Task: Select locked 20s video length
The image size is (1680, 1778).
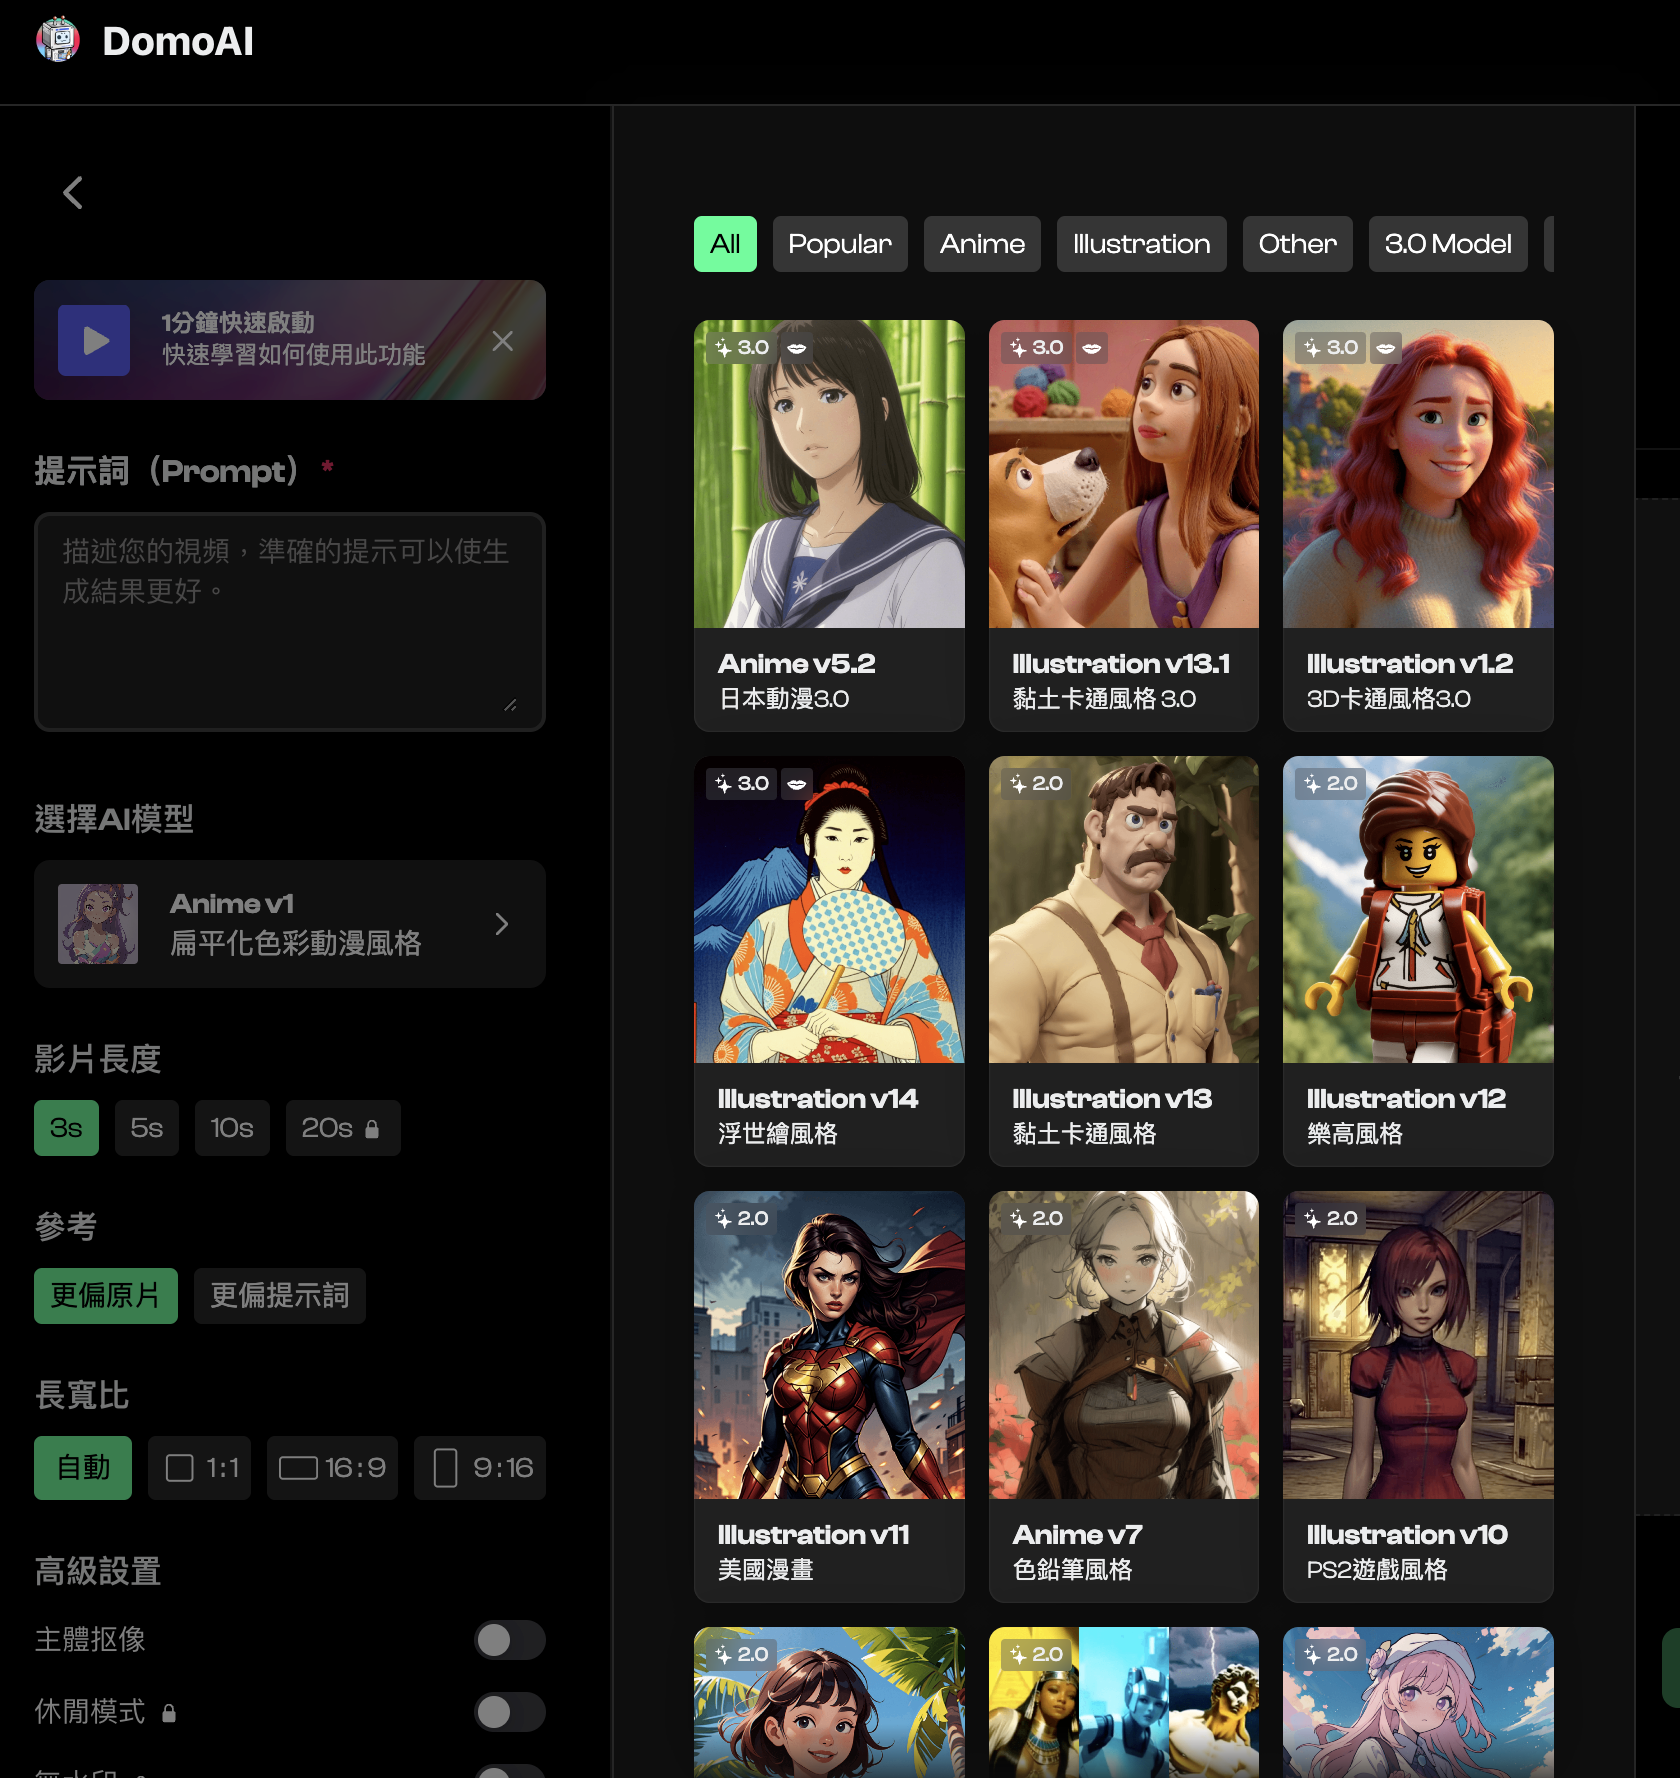Action: tap(343, 1128)
